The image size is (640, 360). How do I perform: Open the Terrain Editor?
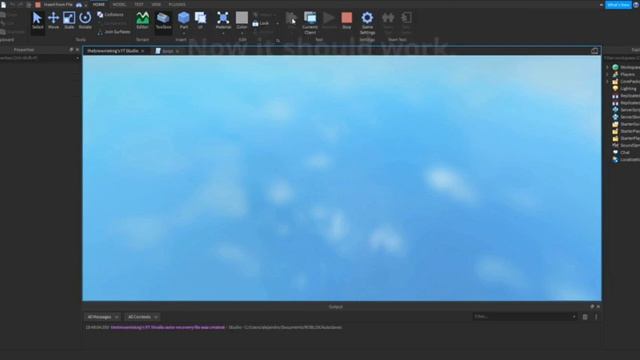[142, 20]
